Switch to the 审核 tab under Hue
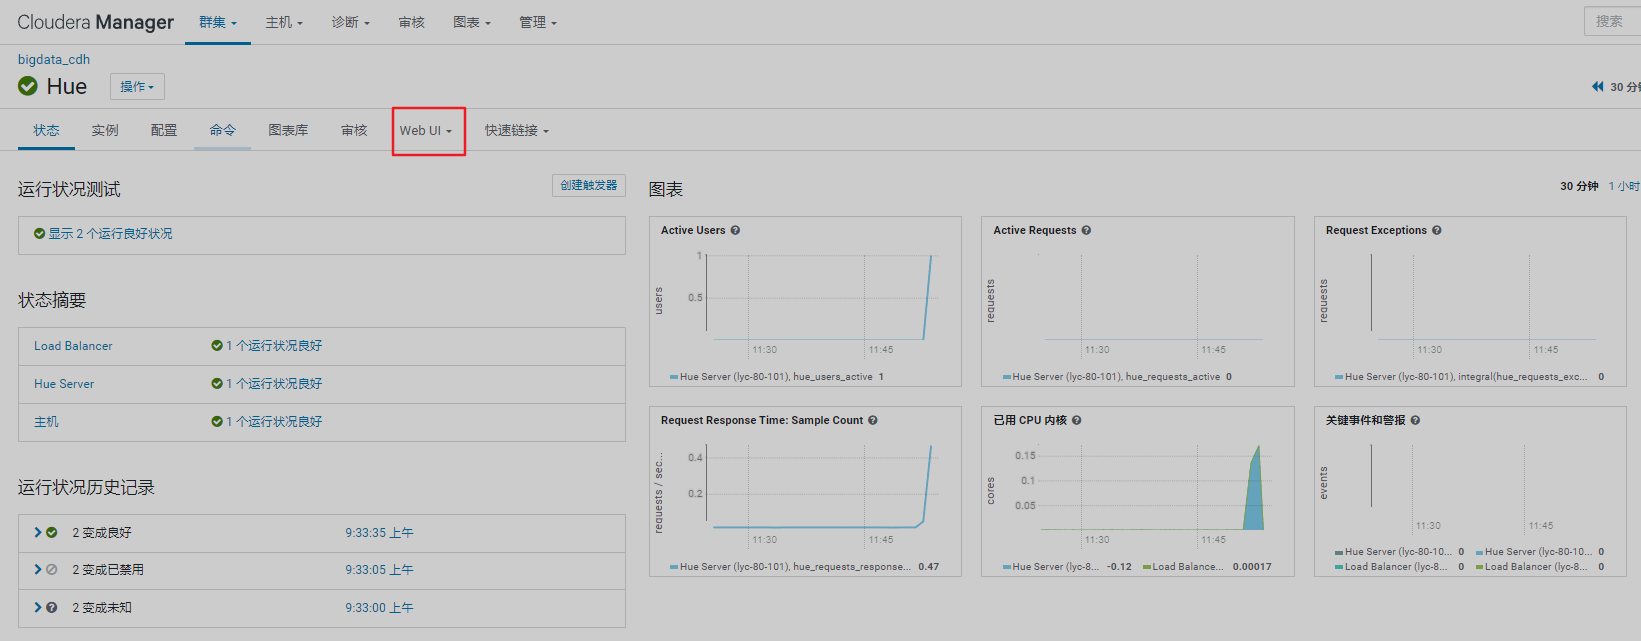The image size is (1641, 641). [354, 131]
